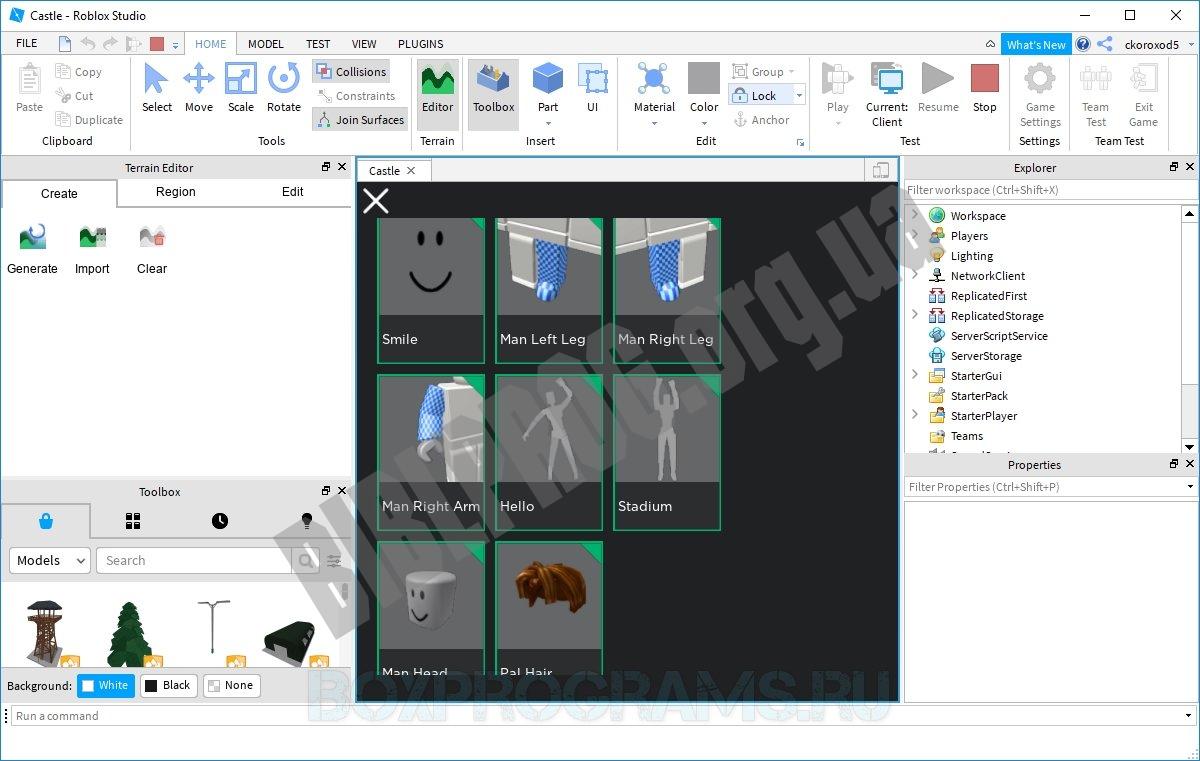This screenshot has height=761, width=1200.
Task: Toggle Join Surfaces
Action: pyautogui.click(x=360, y=120)
